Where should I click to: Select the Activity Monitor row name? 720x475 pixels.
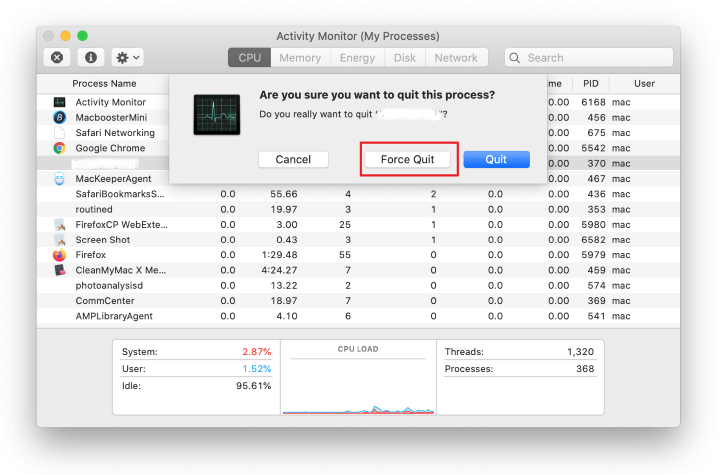point(111,102)
